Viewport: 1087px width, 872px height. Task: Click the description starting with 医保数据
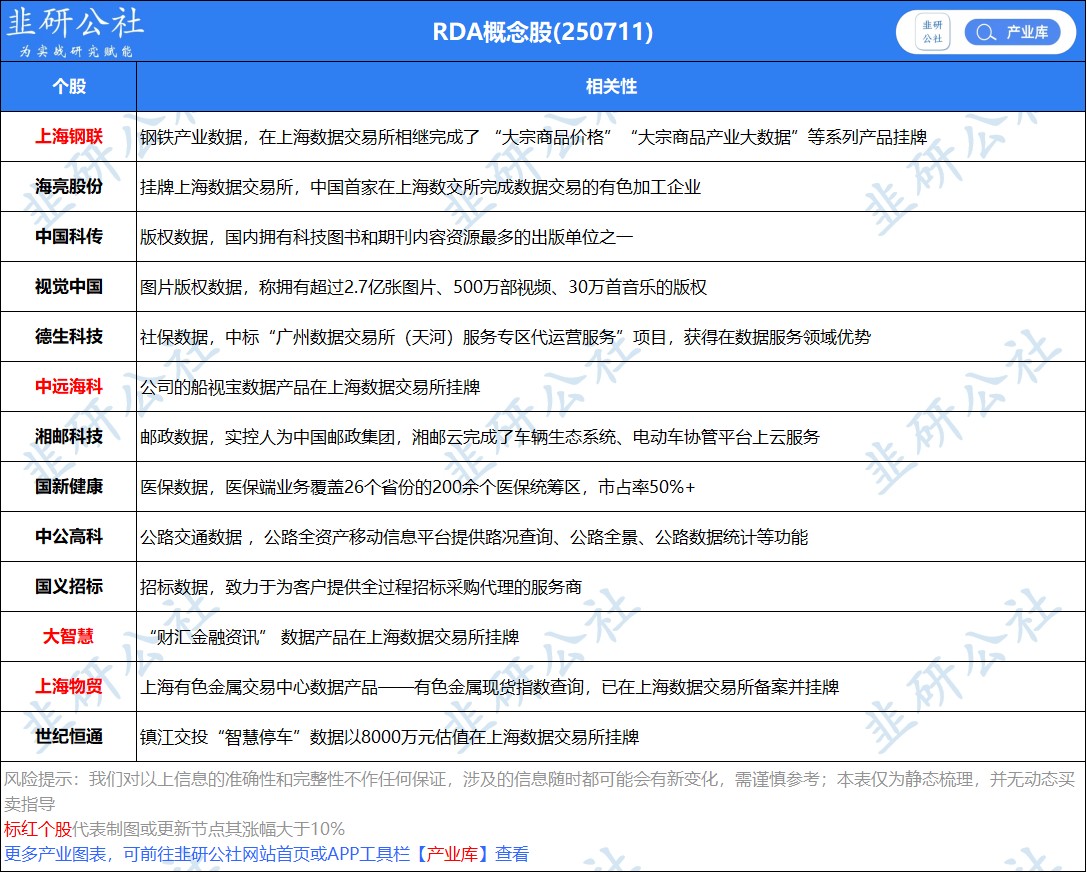(417, 487)
